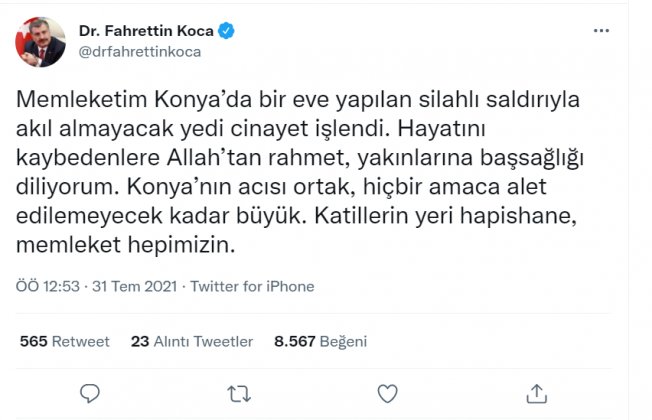The height and width of the screenshot is (420, 652).
Task: Open the share upload icon
Action: [x=536, y=393]
